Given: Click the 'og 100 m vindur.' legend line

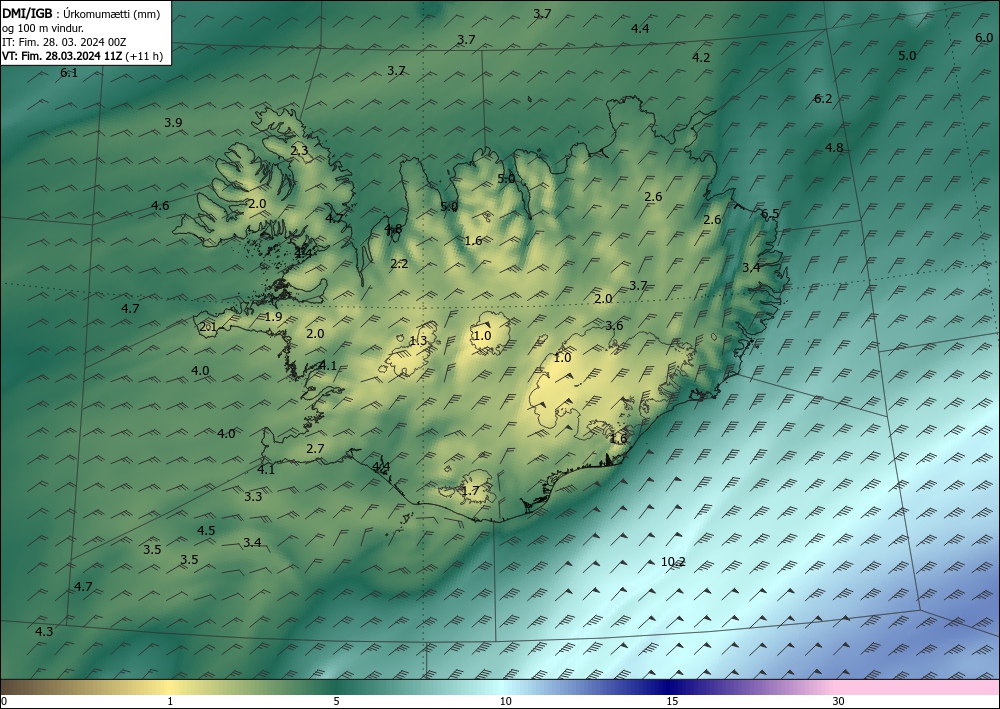Looking at the screenshot, I should pos(43,28).
